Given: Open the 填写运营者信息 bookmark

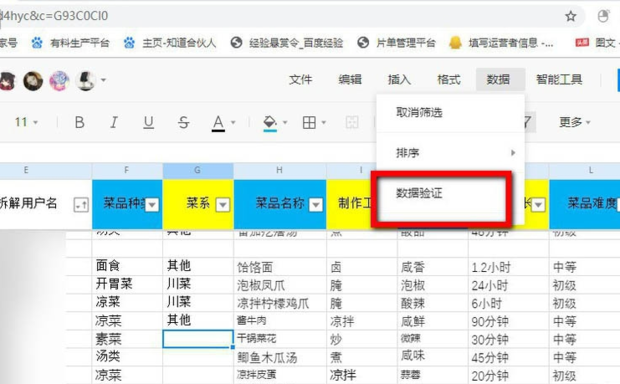Looking at the screenshot, I should 501,43.
